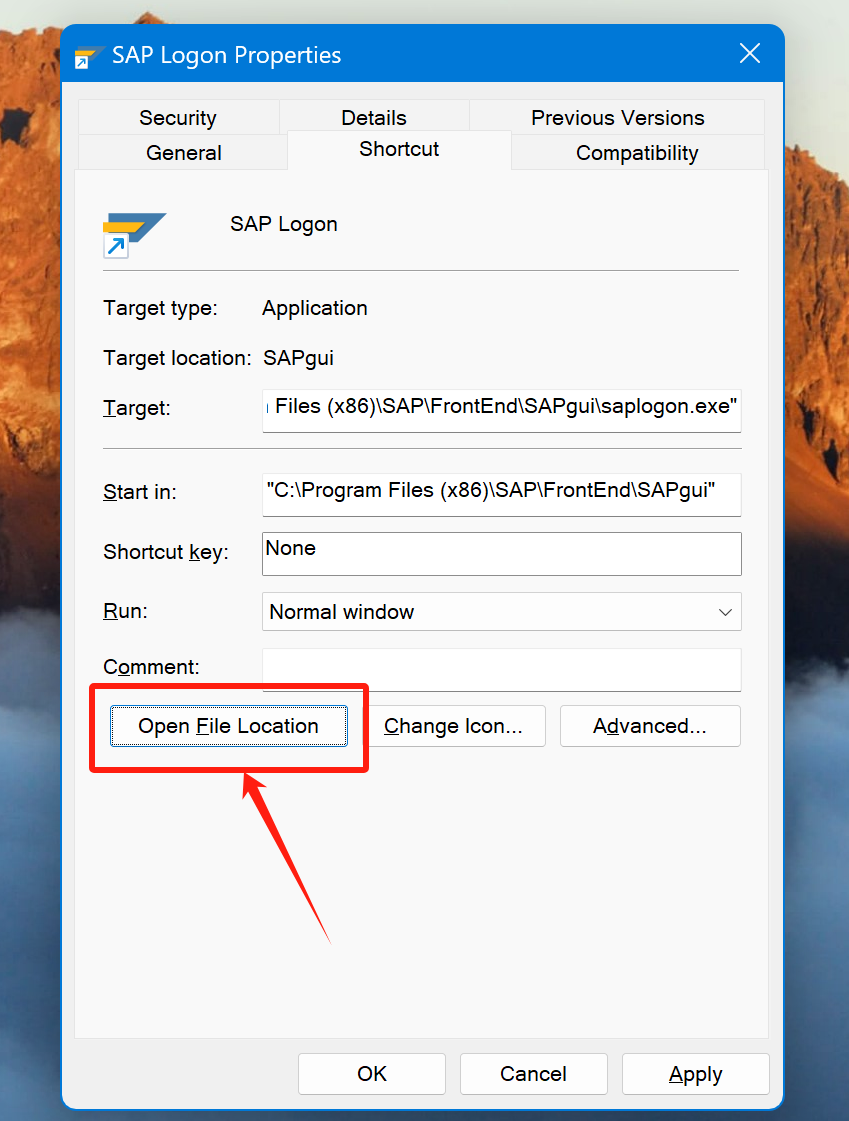This screenshot has height=1121, width=849.
Task: Switch to the Security tab
Action: tap(177, 117)
